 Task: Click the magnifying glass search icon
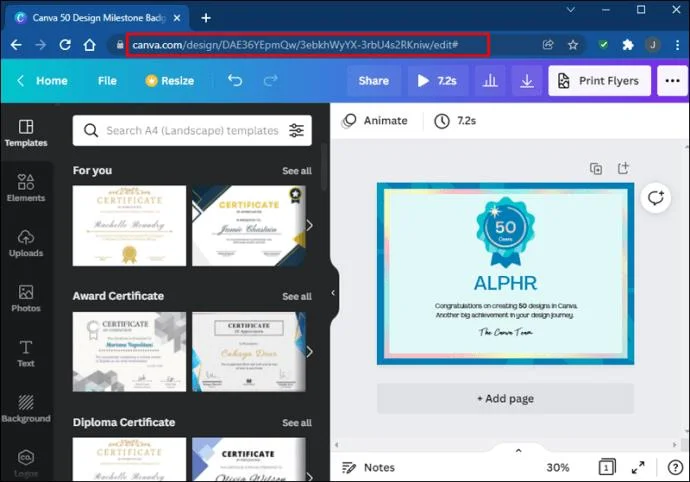tap(91, 130)
